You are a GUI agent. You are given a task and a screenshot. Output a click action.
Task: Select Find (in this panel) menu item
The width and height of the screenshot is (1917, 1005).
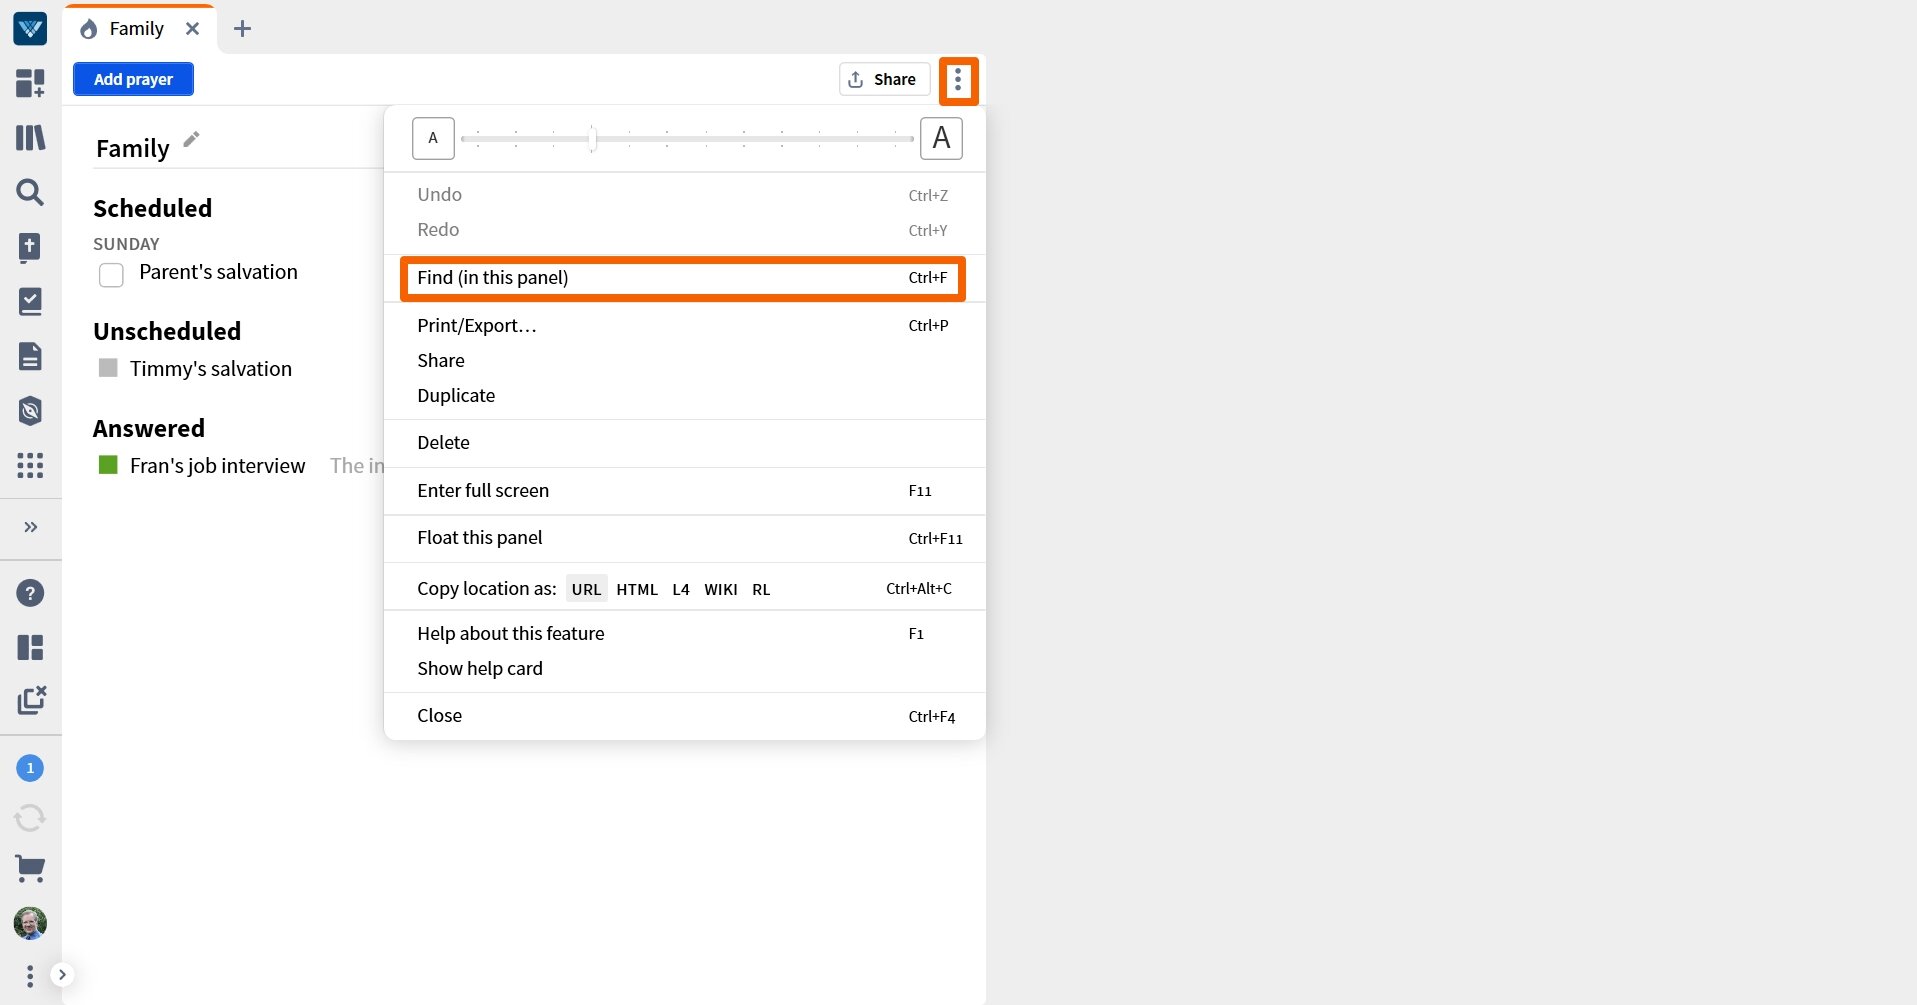pos(683,278)
